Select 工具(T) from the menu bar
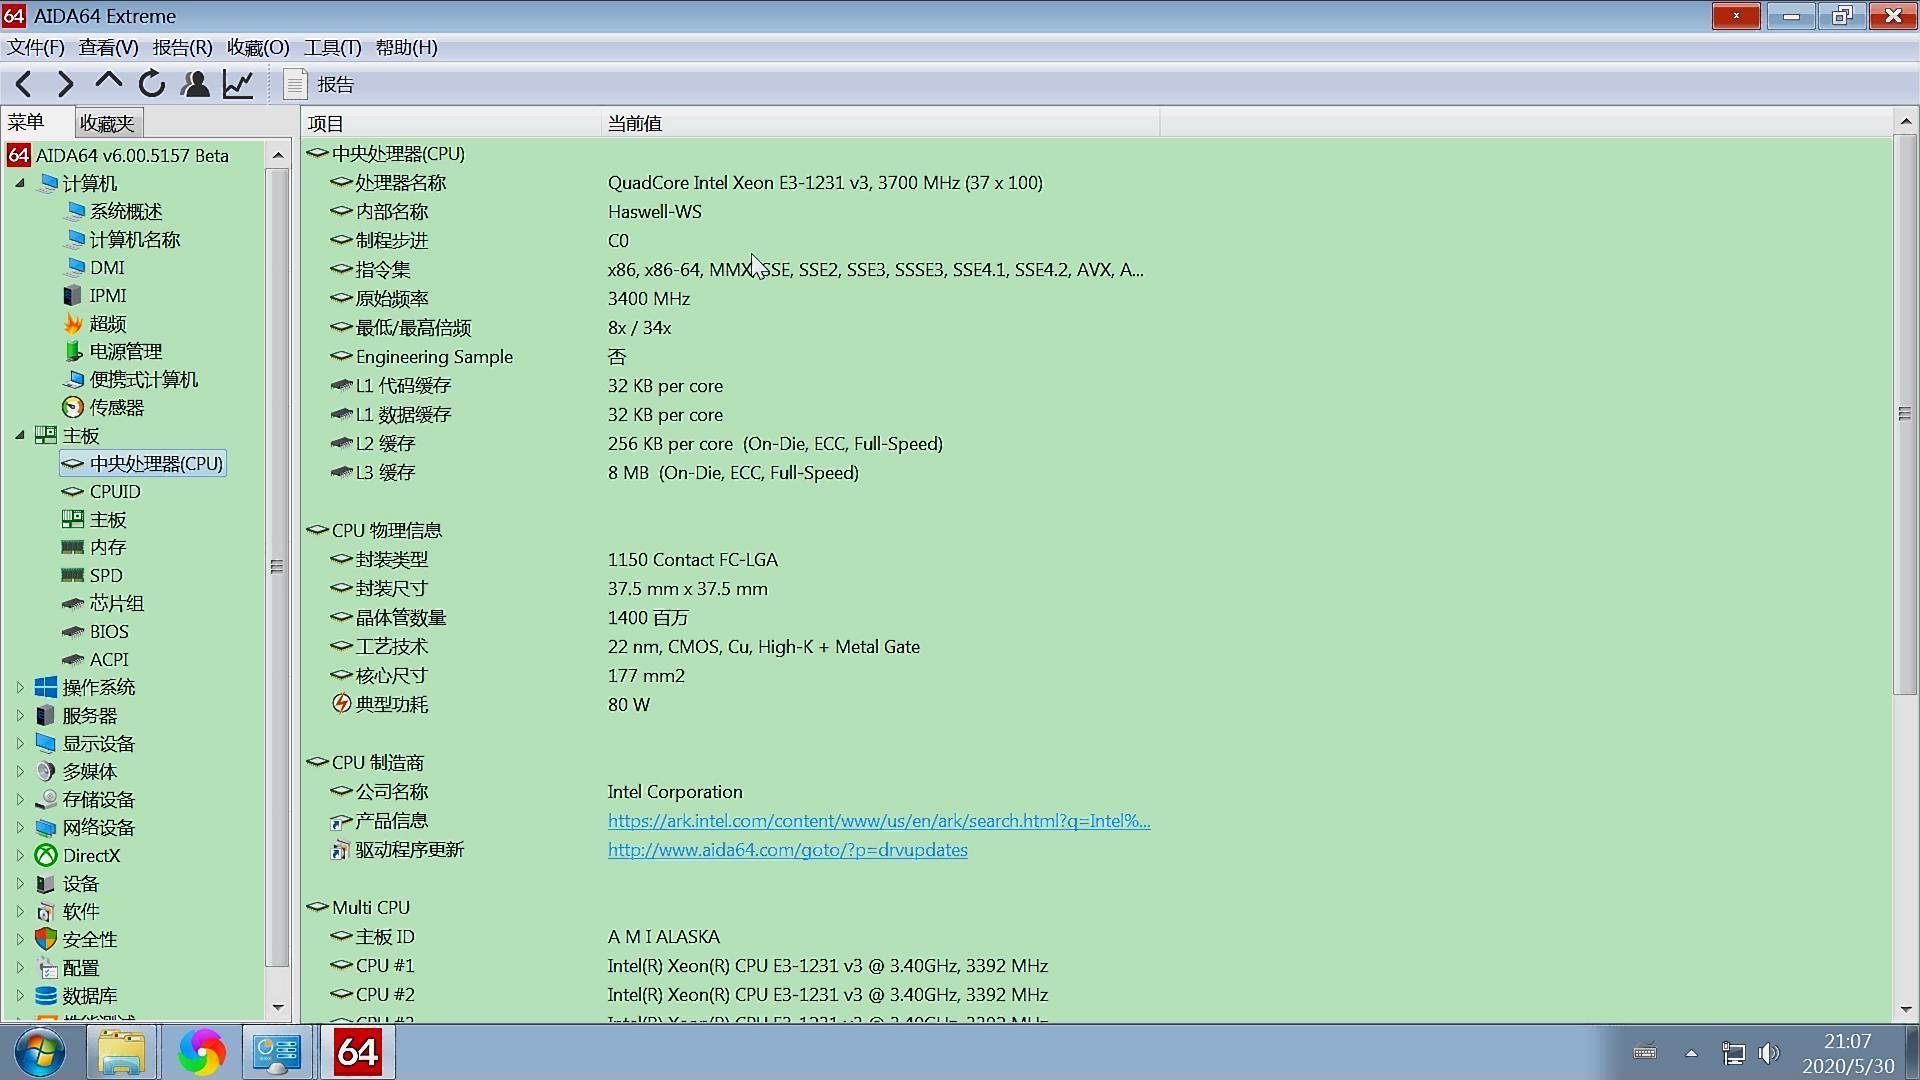Image resolution: width=1920 pixels, height=1080 pixels. pos(334,47)
